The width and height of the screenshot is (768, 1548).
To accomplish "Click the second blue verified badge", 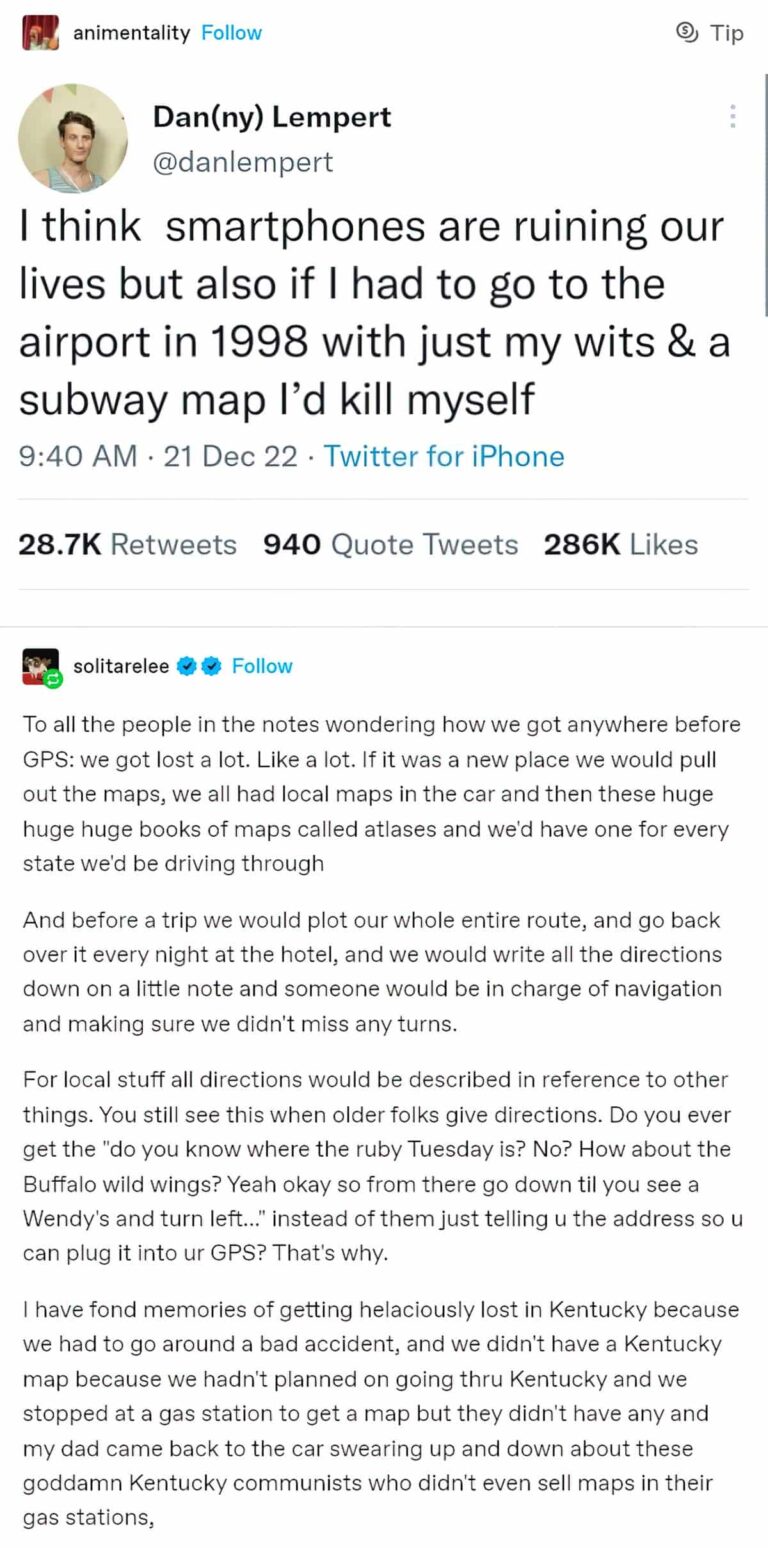I will point(211,666).
